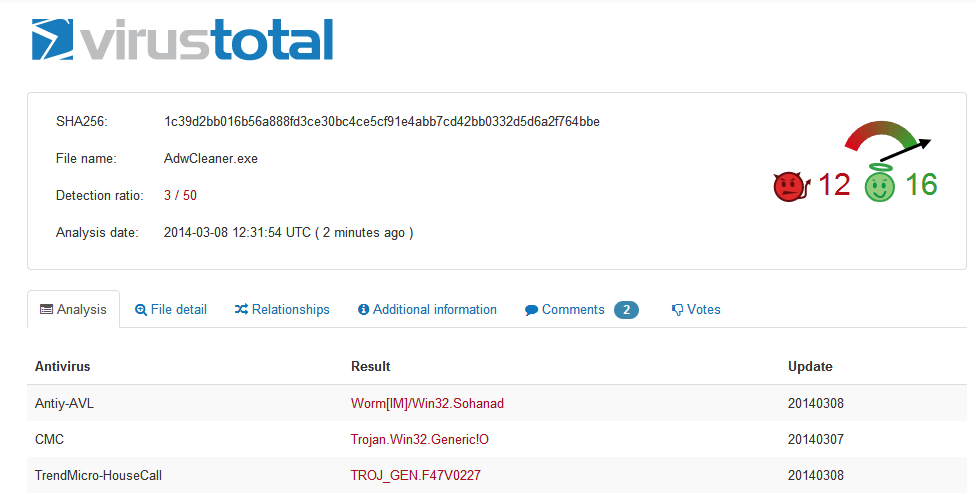The image size is (975, 495).
Task: Open the Additional information tab
Action: (x=428, y=309)
